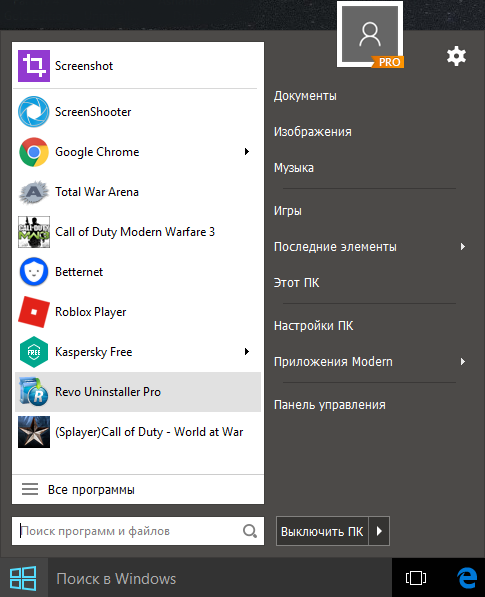Click Call of Duty Modern Warfare 3 text
The height and width of the screenshot is (597, 485).
(135, 232)
